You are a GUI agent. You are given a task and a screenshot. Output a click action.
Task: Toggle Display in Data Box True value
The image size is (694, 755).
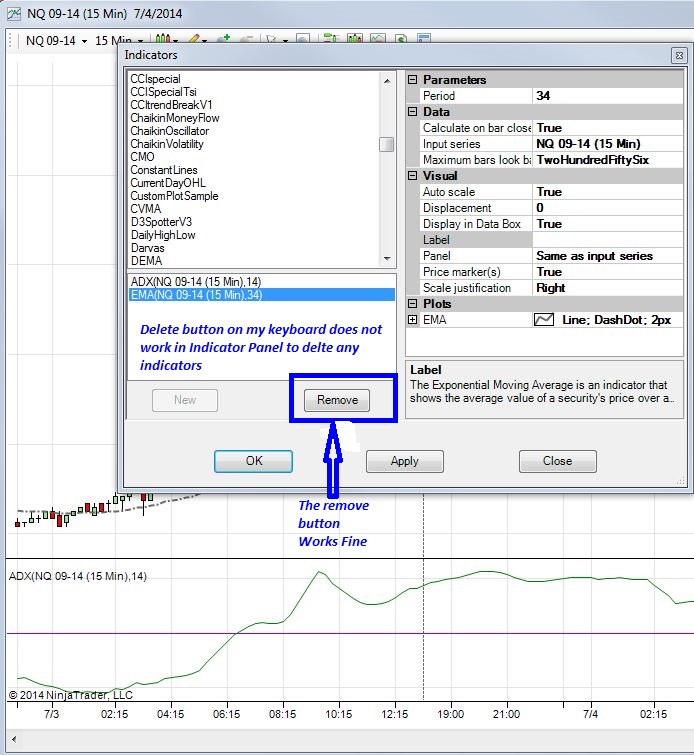click(x=608, y=224)
